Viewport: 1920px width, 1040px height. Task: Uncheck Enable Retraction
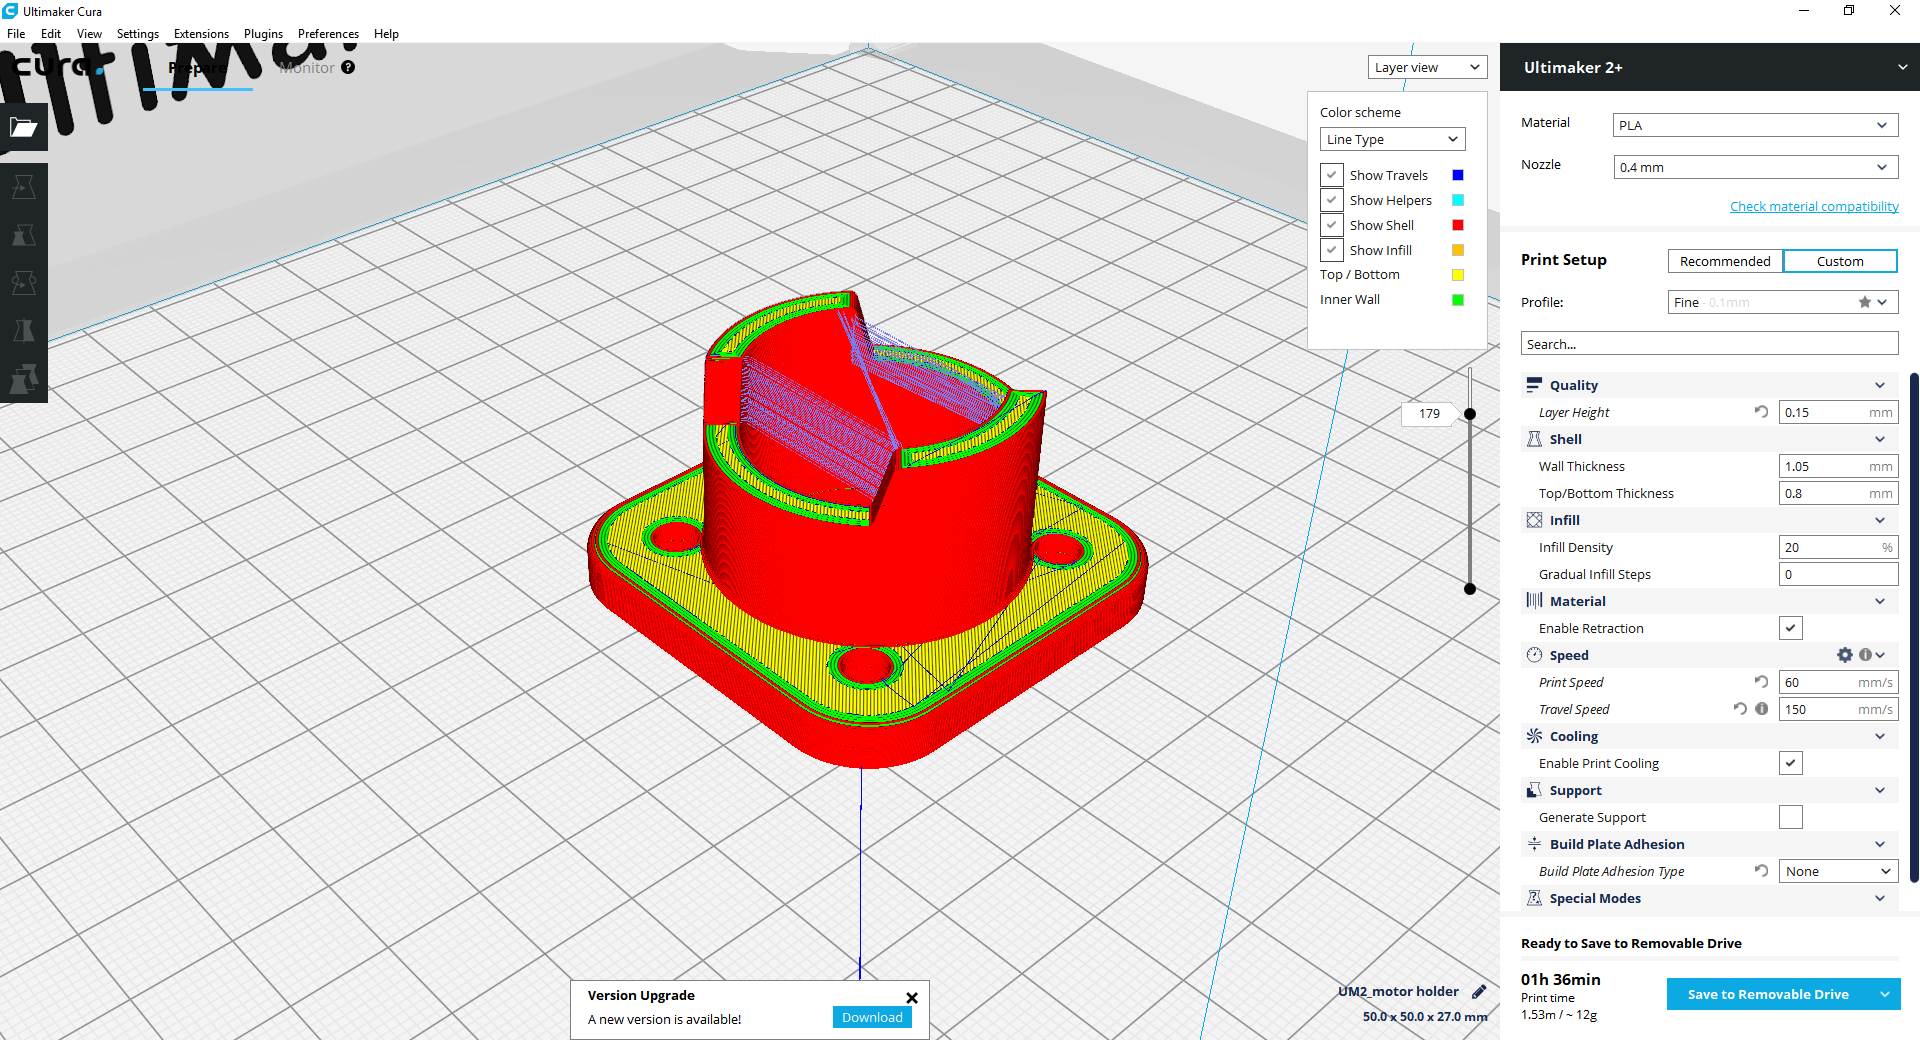pos(1791,628)
